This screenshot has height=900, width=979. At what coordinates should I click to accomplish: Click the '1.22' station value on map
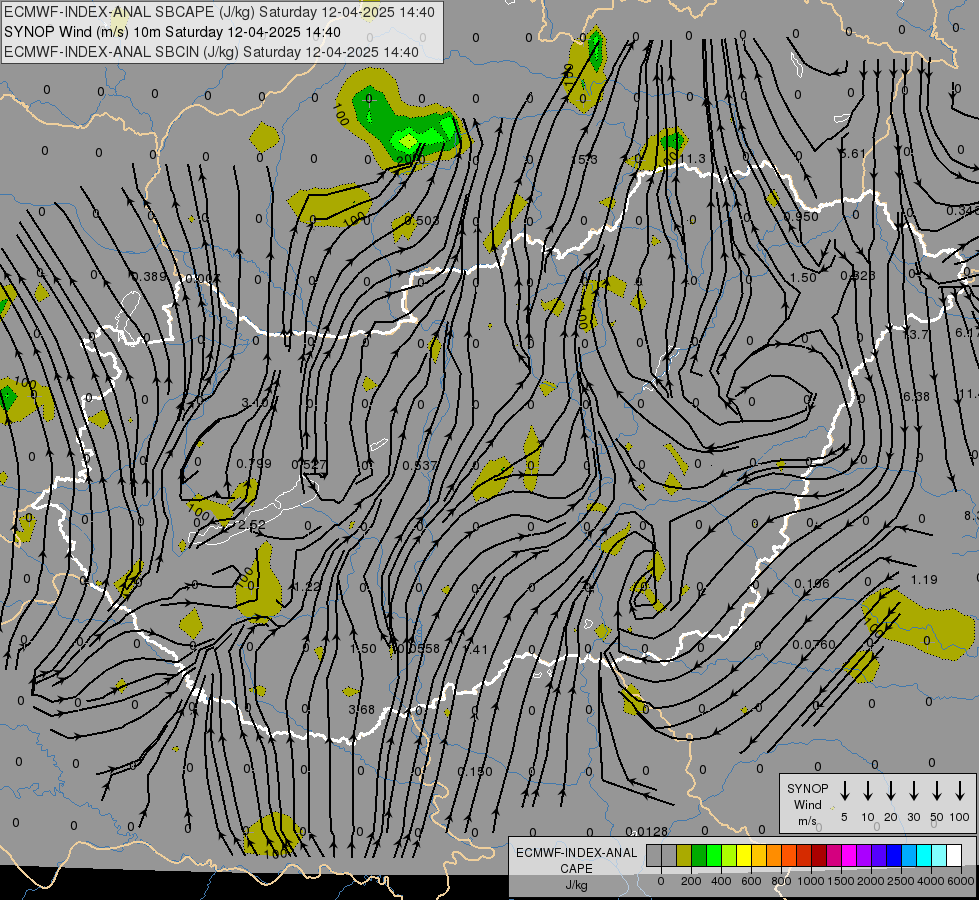tap(307, 586)
